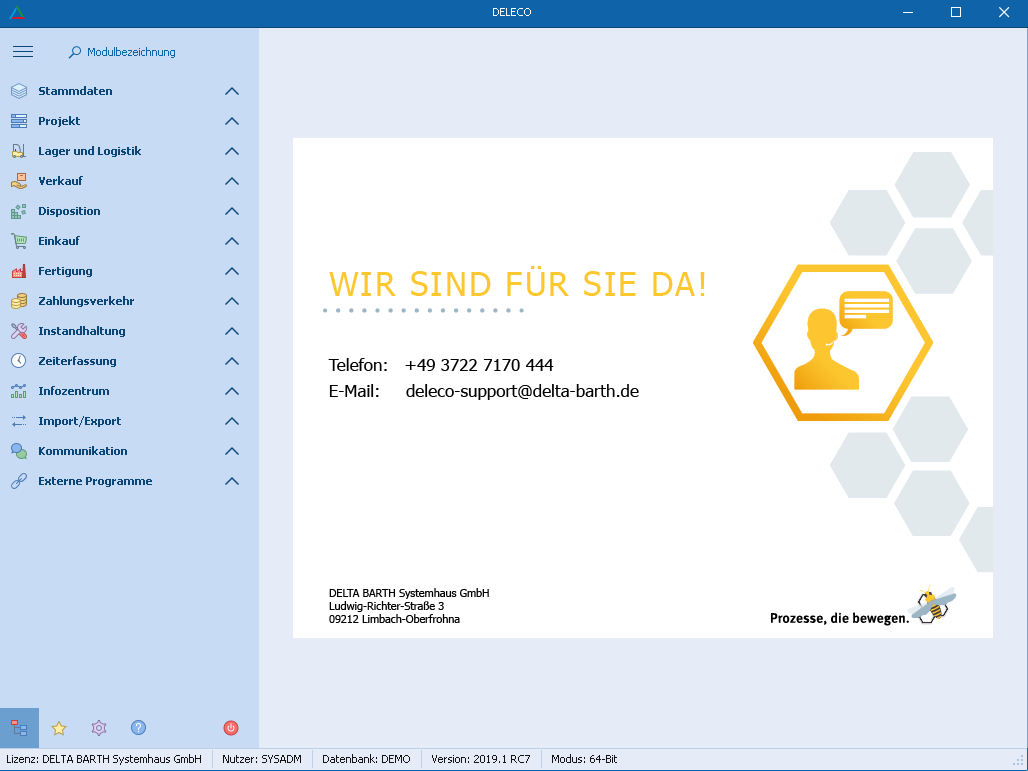Click the module tree icon in bottom bar
Screen dimensions: 1028x771
[19, 728]
